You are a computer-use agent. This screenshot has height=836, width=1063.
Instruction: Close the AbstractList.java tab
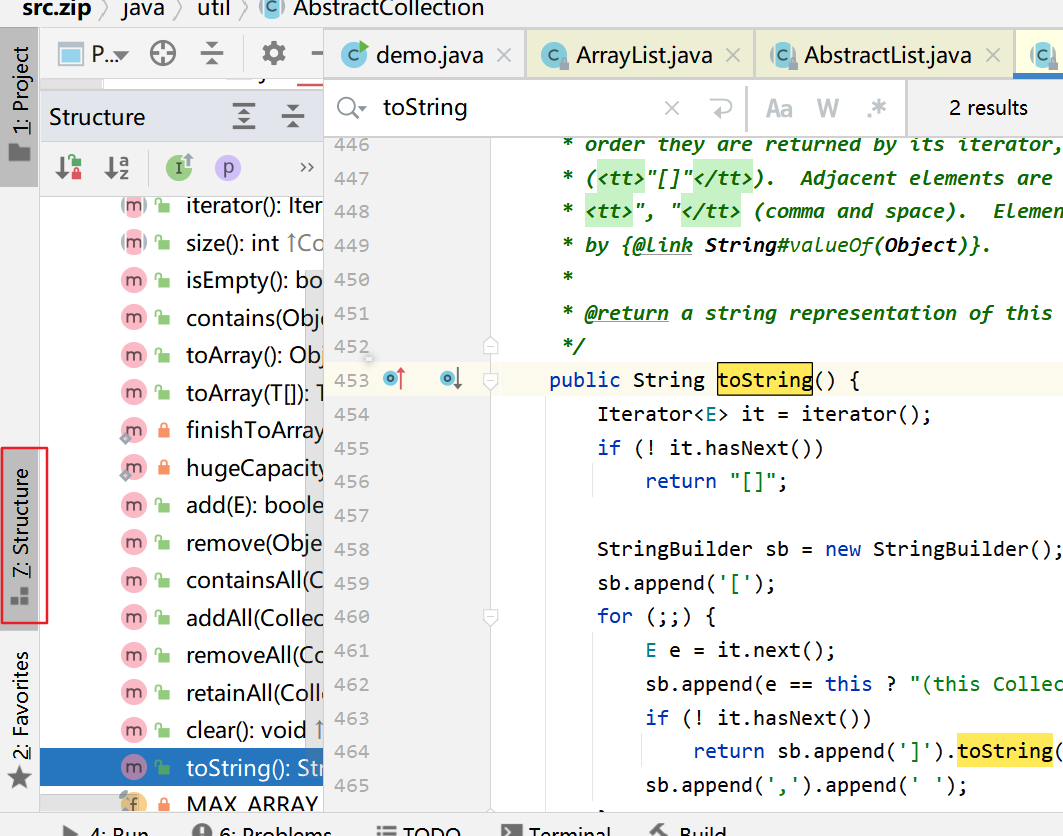point(992,56)
